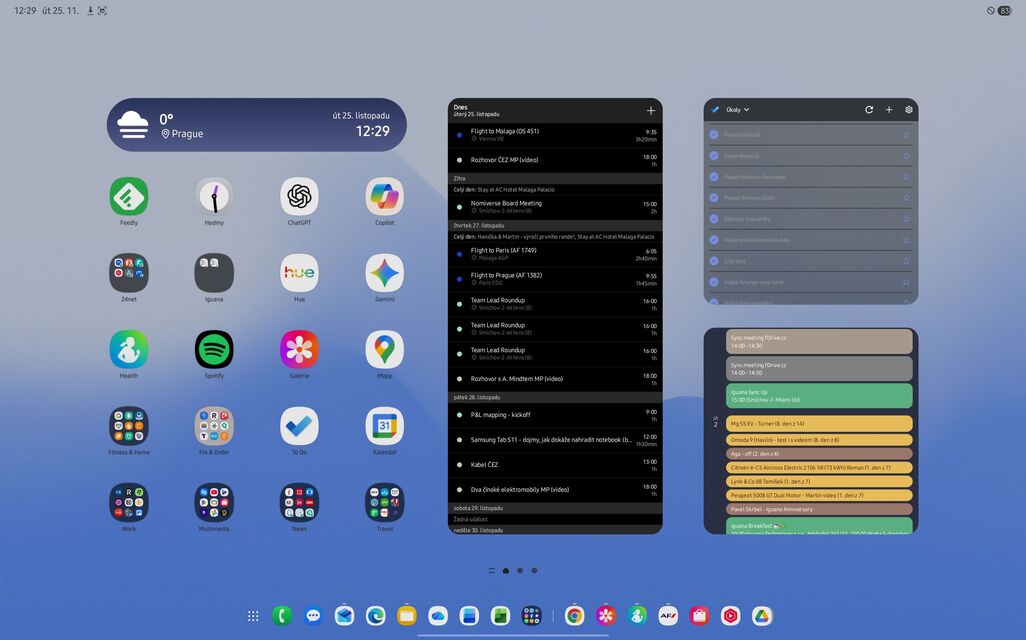The image size is (1026, 640).
Task: Open Google Chrome from the dock
Action: 575,616
